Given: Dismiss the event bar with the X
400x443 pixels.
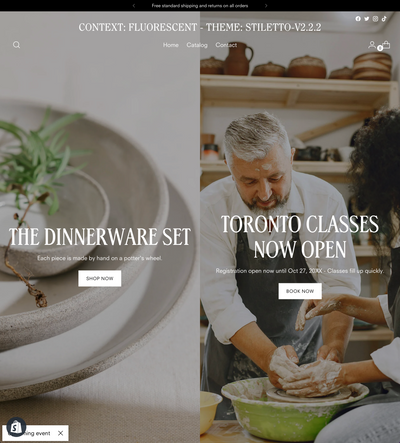Looking at the screenshot, I should point(60,433).
